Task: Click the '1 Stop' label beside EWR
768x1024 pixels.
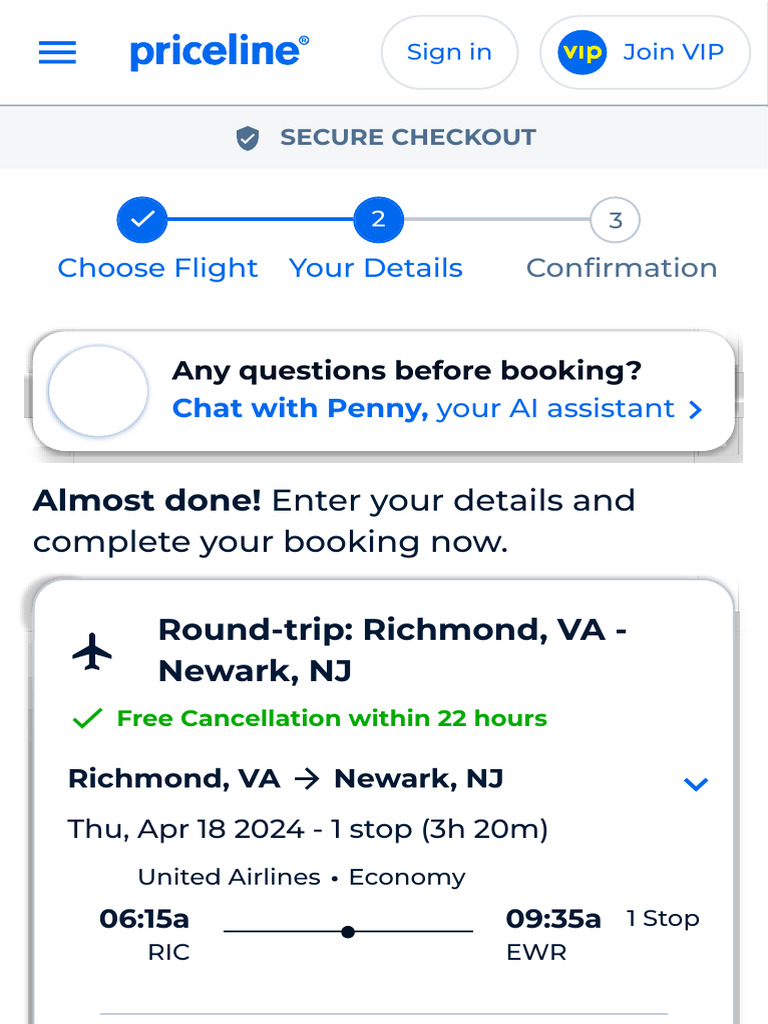Action: point(663,918)
